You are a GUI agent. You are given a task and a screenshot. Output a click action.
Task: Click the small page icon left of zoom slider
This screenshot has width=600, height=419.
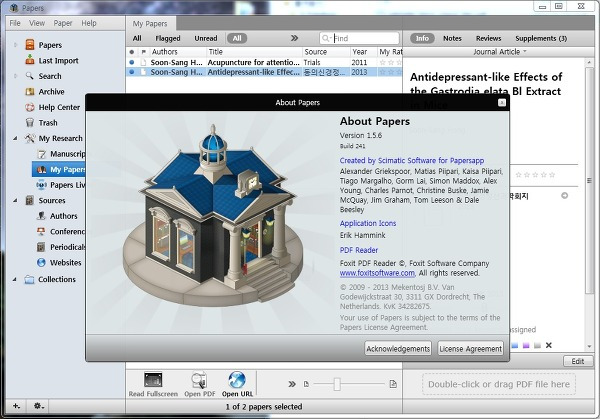coord(306,384)
